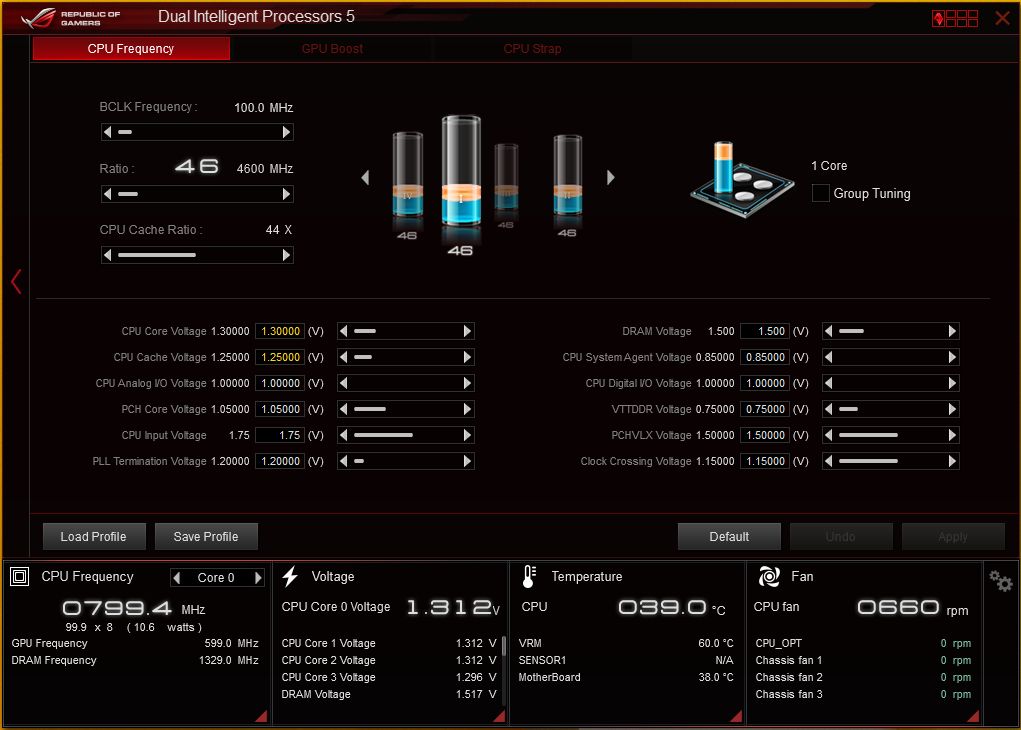Close the Dual Intelligent Processors window
The image size is (1021, 730).
(x=1002, y=18)
